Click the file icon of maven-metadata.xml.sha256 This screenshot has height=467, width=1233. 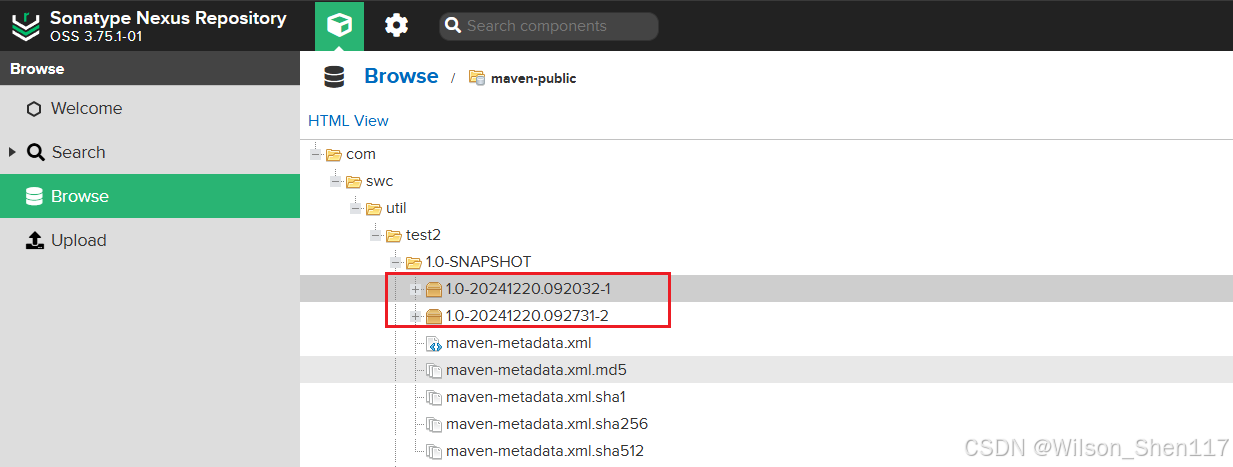[434, 424]
